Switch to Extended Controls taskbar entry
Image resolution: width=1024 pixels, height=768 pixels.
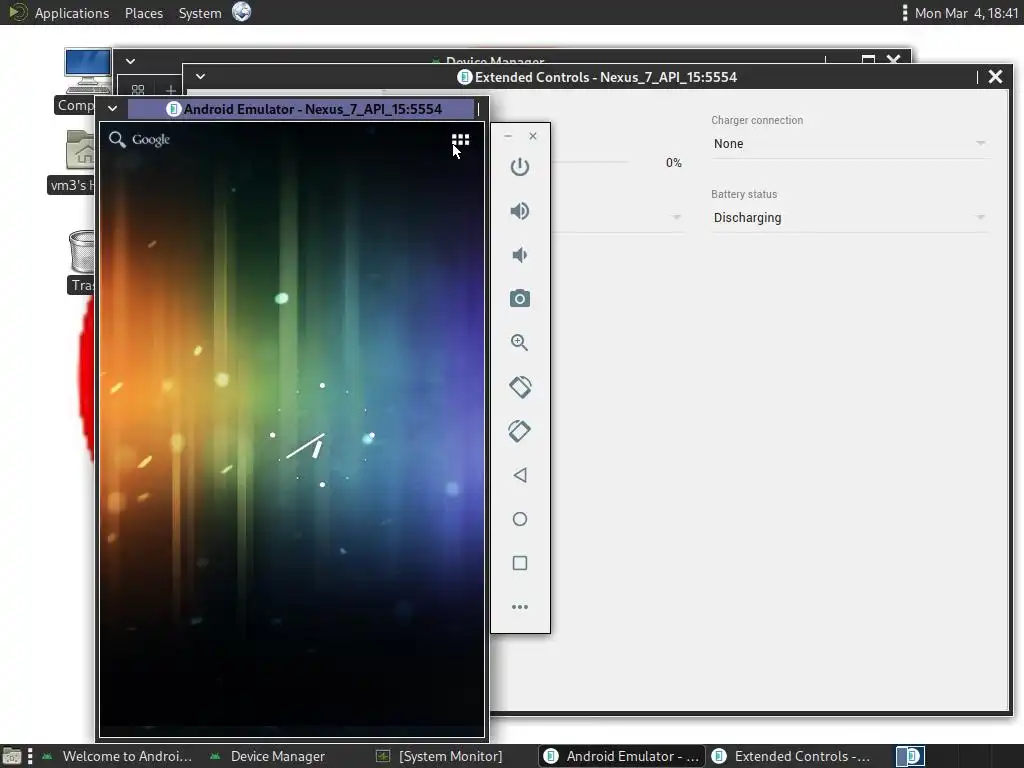(x=792, y=756)
